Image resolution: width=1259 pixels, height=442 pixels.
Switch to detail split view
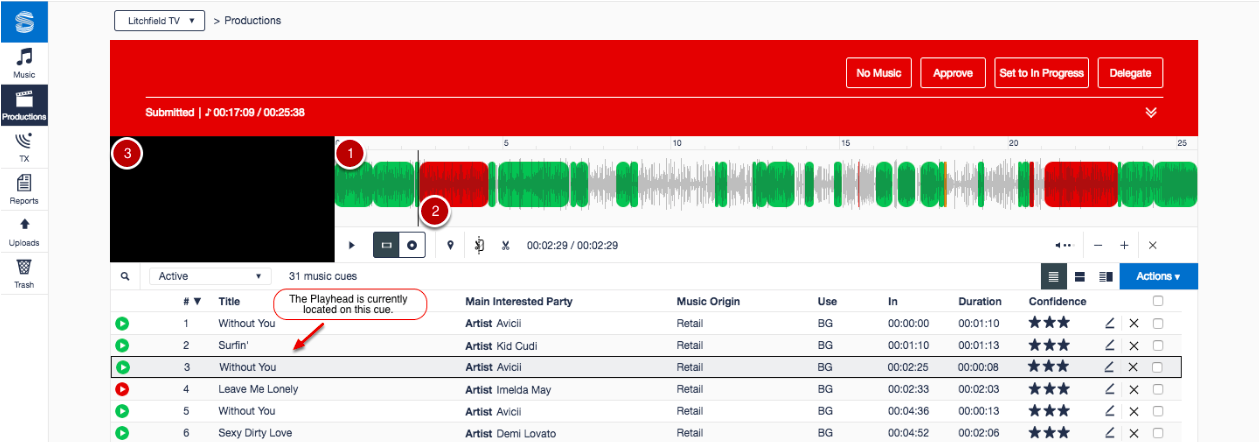click(1106, 276)
